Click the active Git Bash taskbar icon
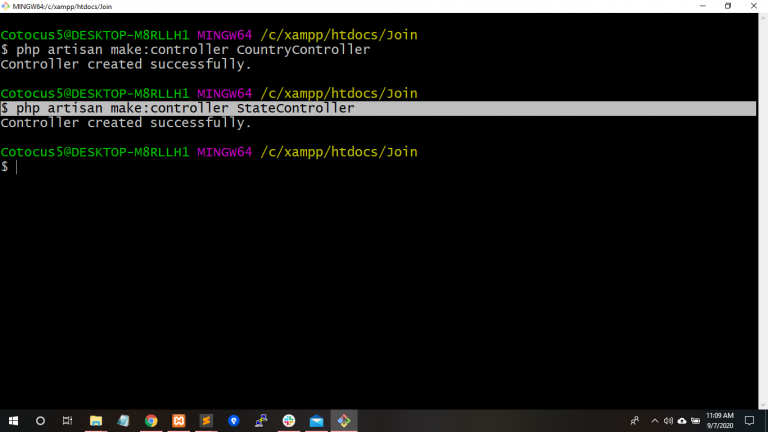Viewport: 768px width, 432px height. (344, 420)
